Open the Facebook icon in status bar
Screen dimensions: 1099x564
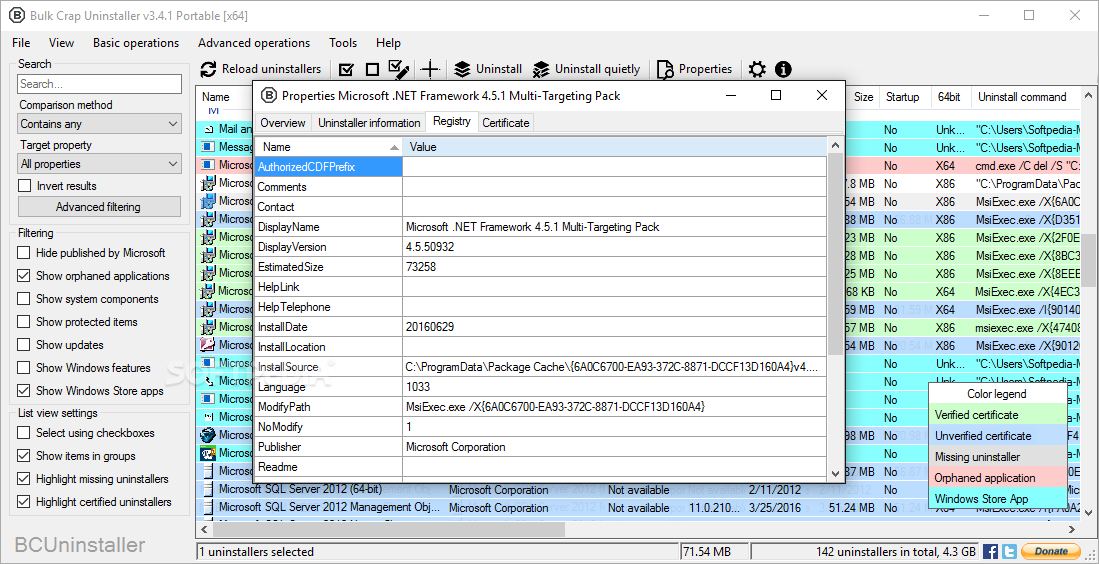pyautogui.click(x=990, y=551)
